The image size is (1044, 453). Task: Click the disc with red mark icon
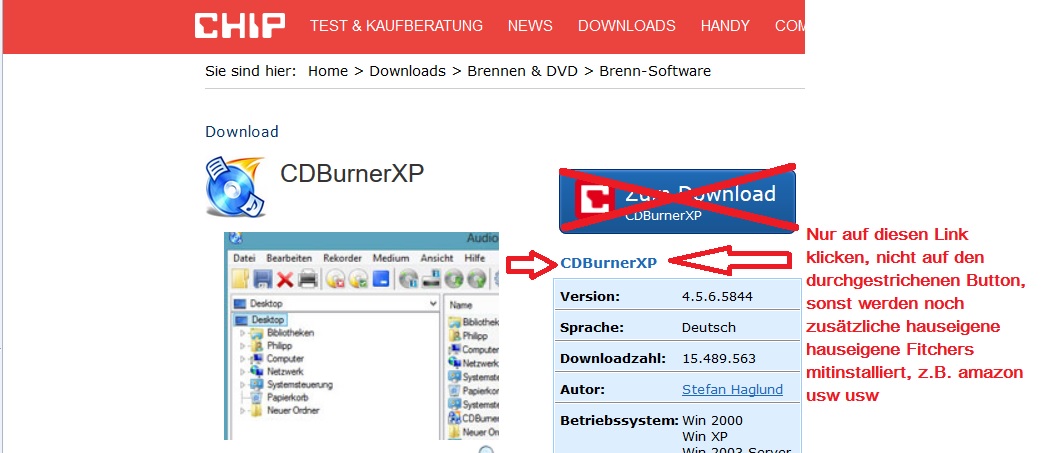click(x=336, y=279)
